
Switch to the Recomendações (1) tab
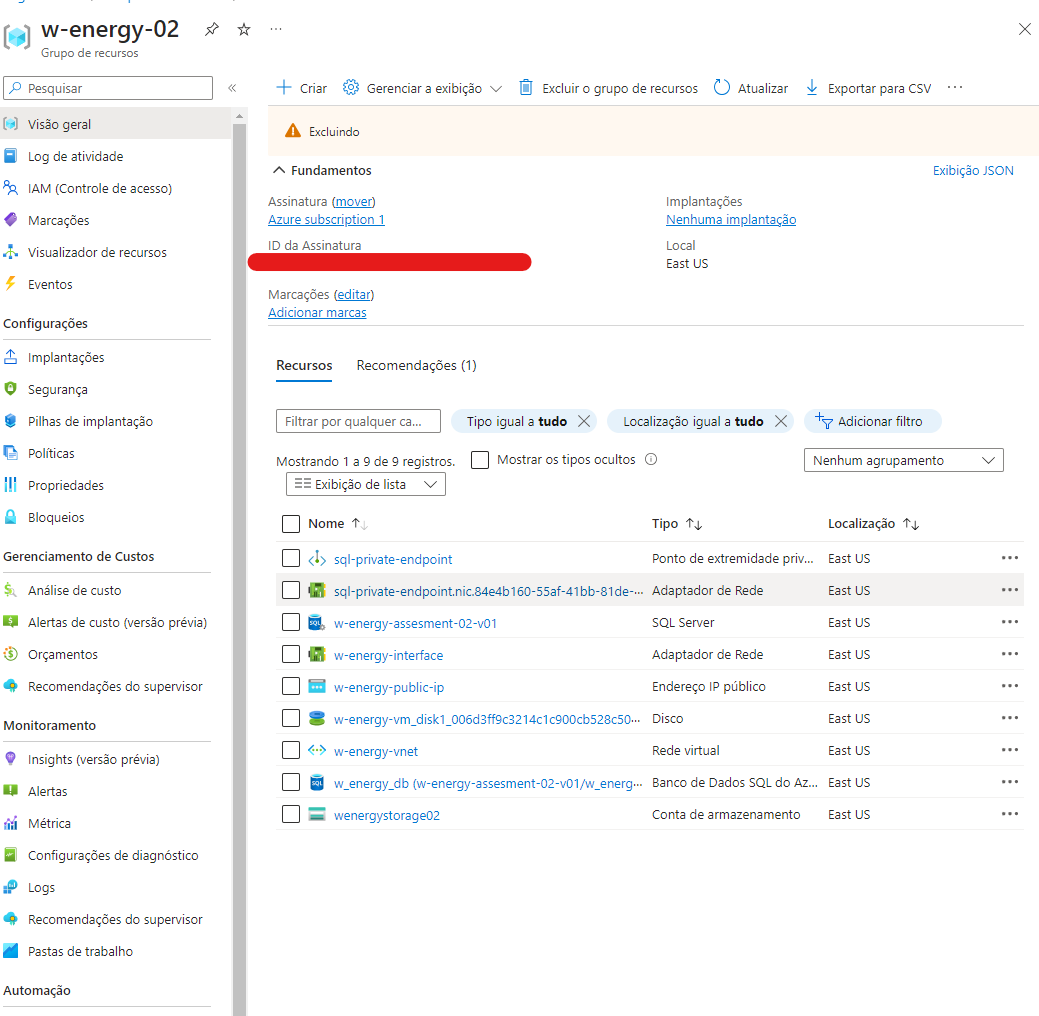416,365
